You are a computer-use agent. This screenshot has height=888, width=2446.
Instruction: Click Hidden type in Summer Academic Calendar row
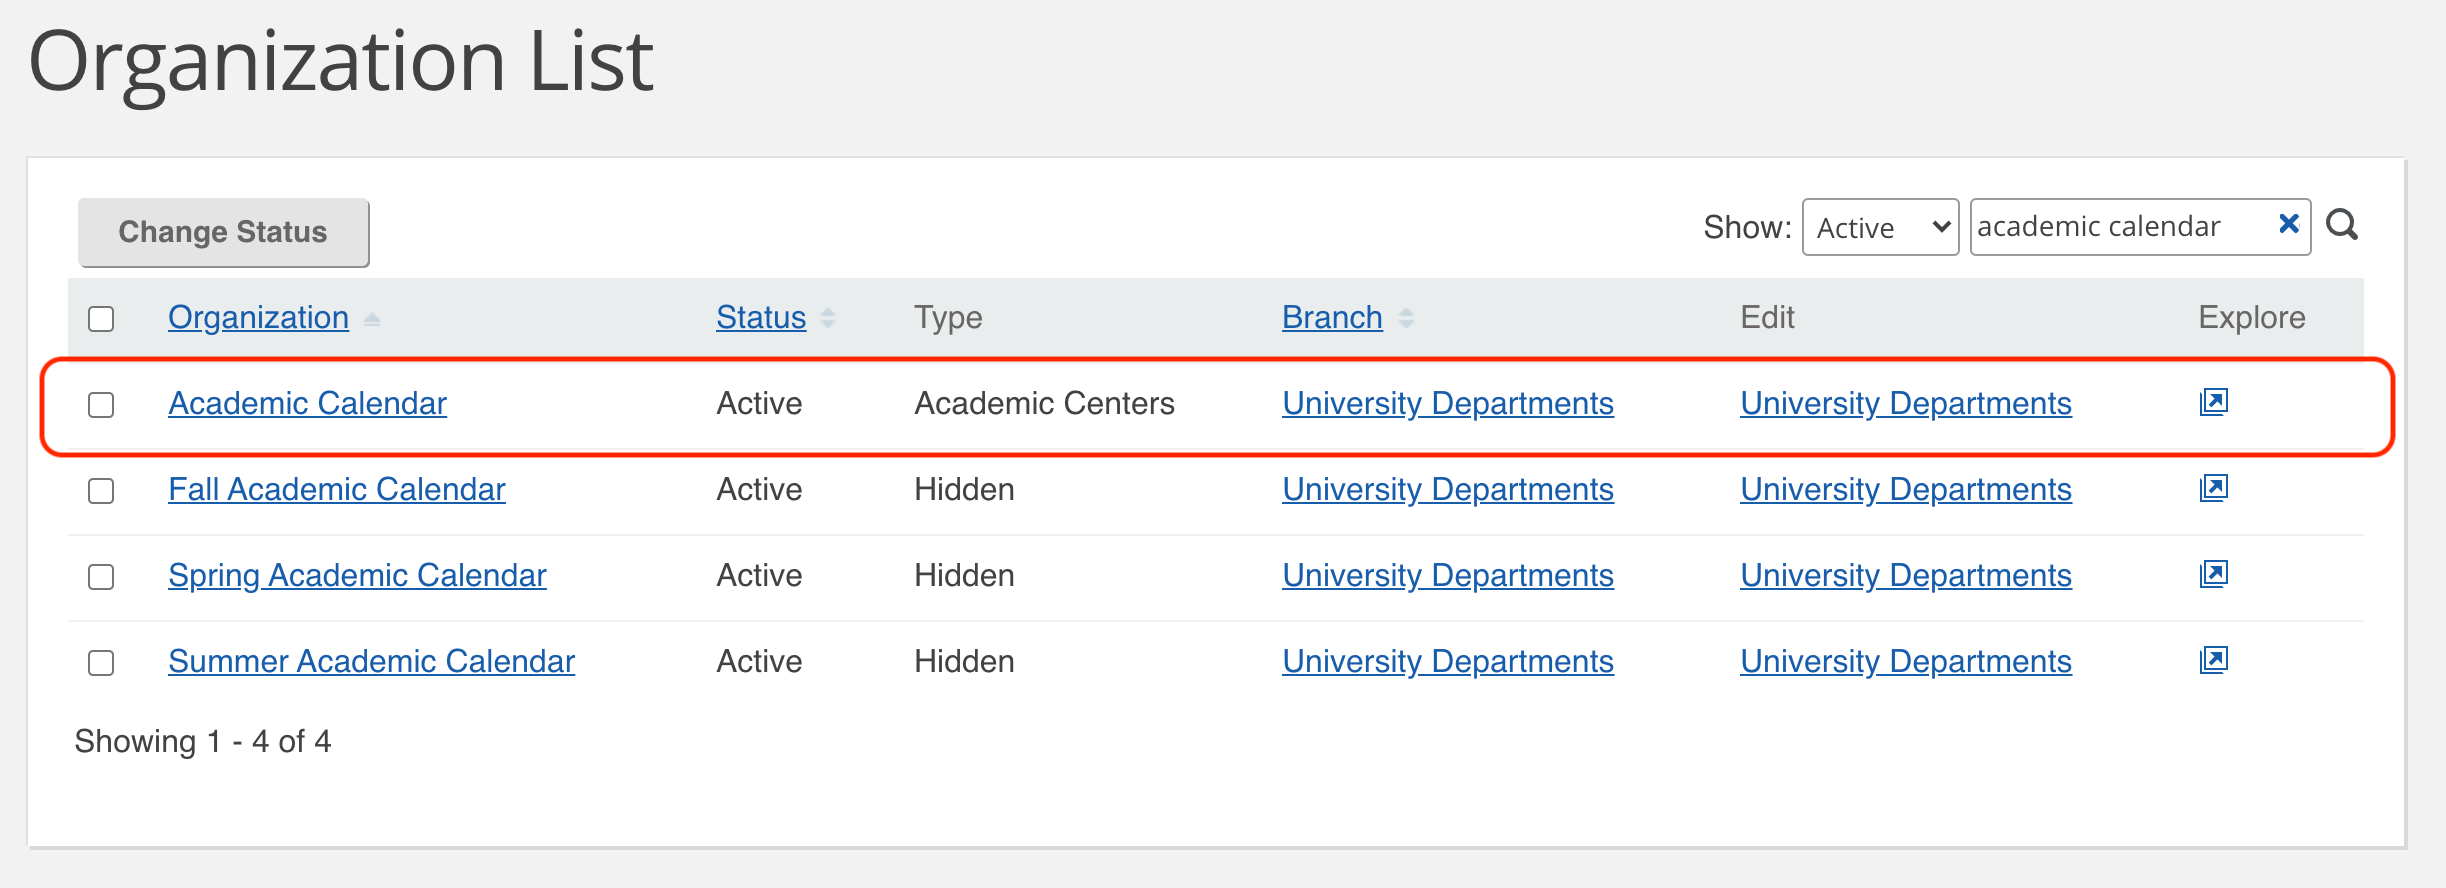(964, 661)
